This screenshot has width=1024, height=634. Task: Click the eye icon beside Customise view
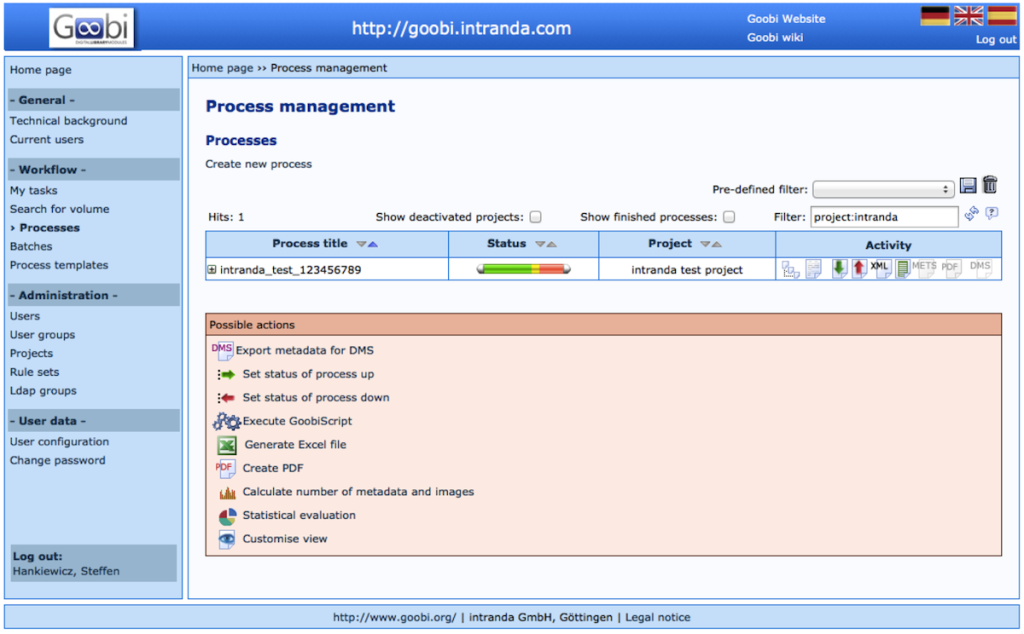tap(227, 539)
